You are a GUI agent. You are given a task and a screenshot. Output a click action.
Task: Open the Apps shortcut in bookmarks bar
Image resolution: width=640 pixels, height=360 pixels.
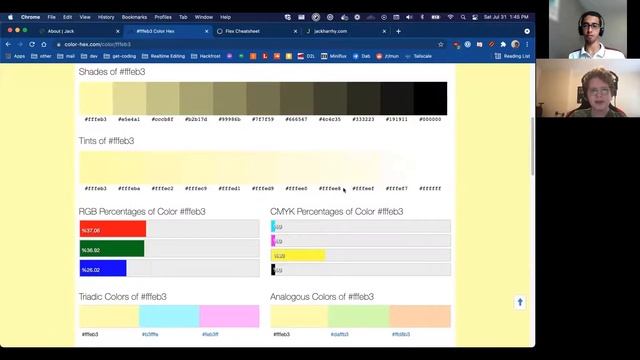click(x=15, y=56)
